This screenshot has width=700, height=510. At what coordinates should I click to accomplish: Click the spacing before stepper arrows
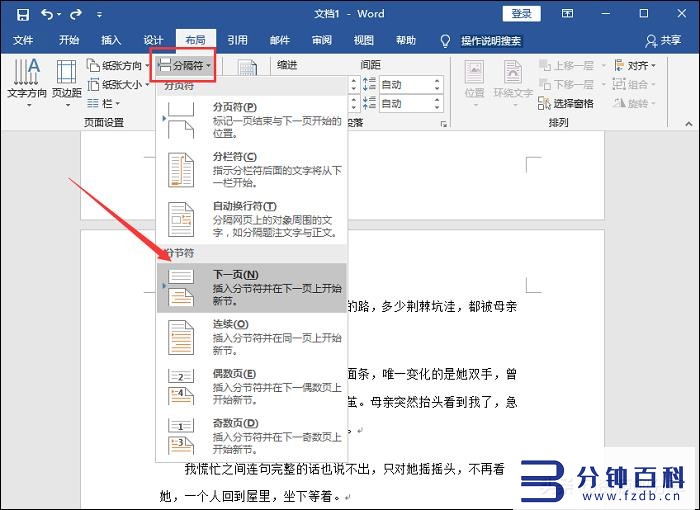point(437,84)
